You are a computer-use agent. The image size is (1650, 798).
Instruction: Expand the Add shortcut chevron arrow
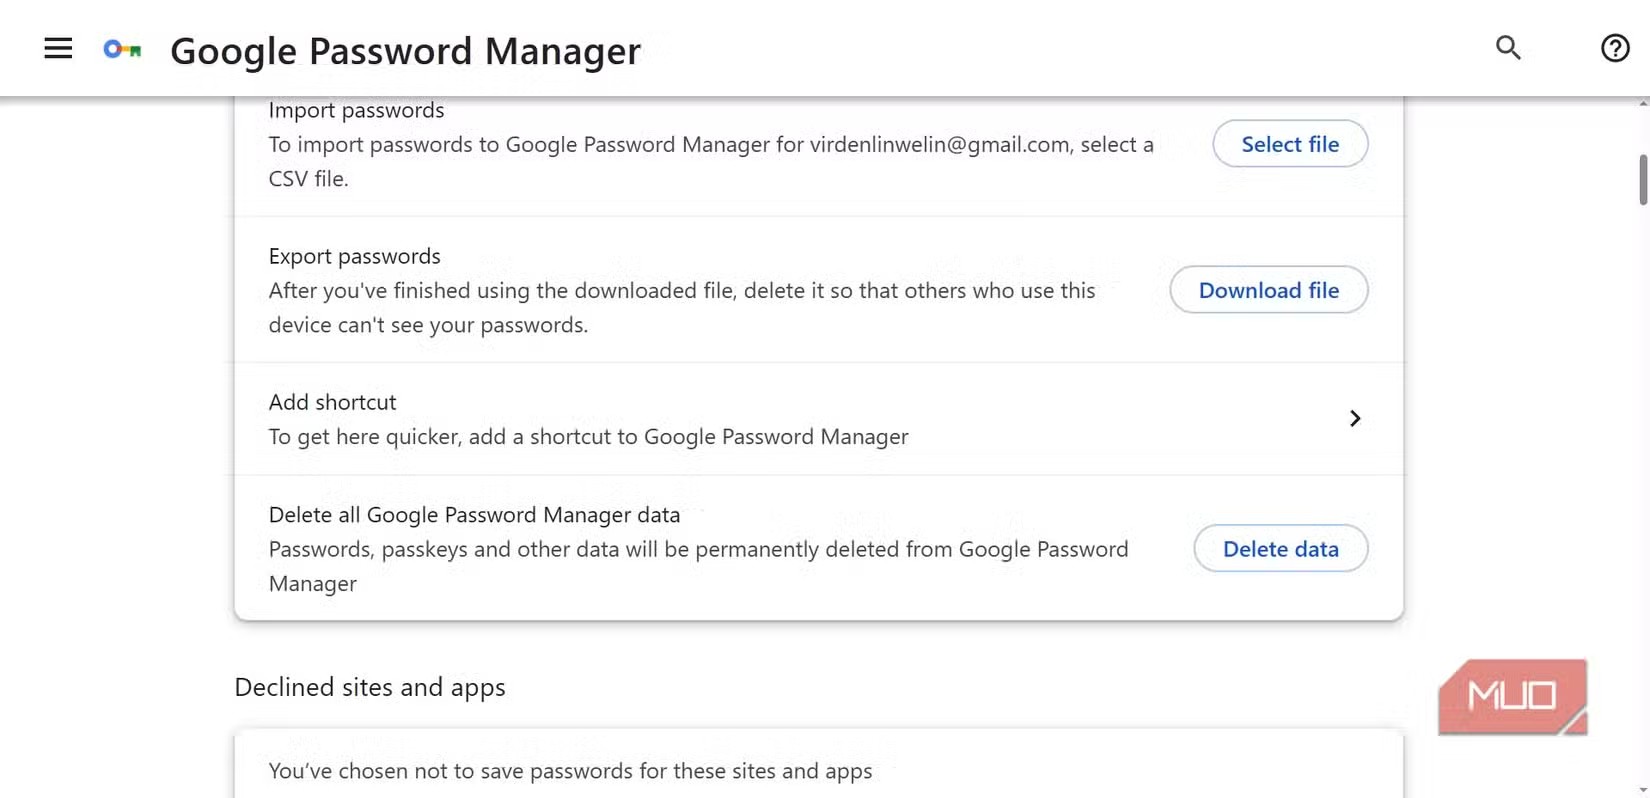tap(1355, 418)
